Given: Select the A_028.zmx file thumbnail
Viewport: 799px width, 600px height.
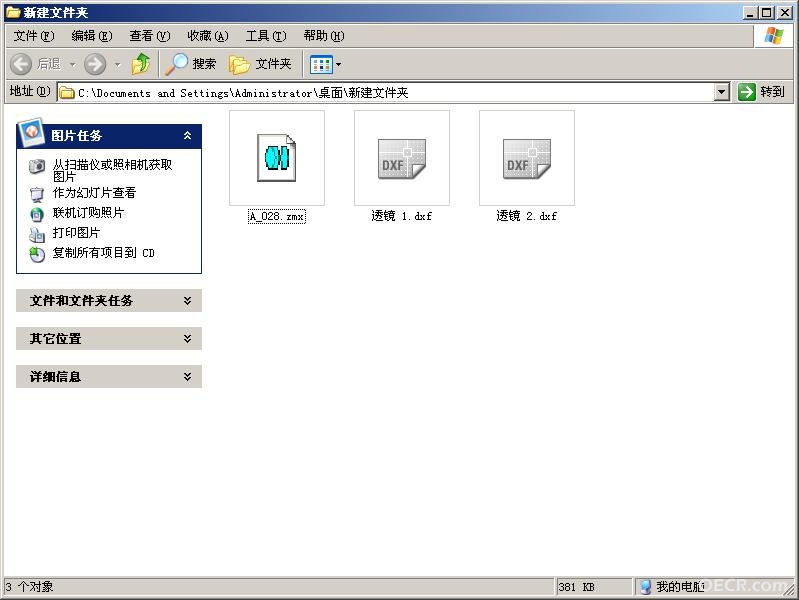Looking at the screenshot, I should point(277,158).
